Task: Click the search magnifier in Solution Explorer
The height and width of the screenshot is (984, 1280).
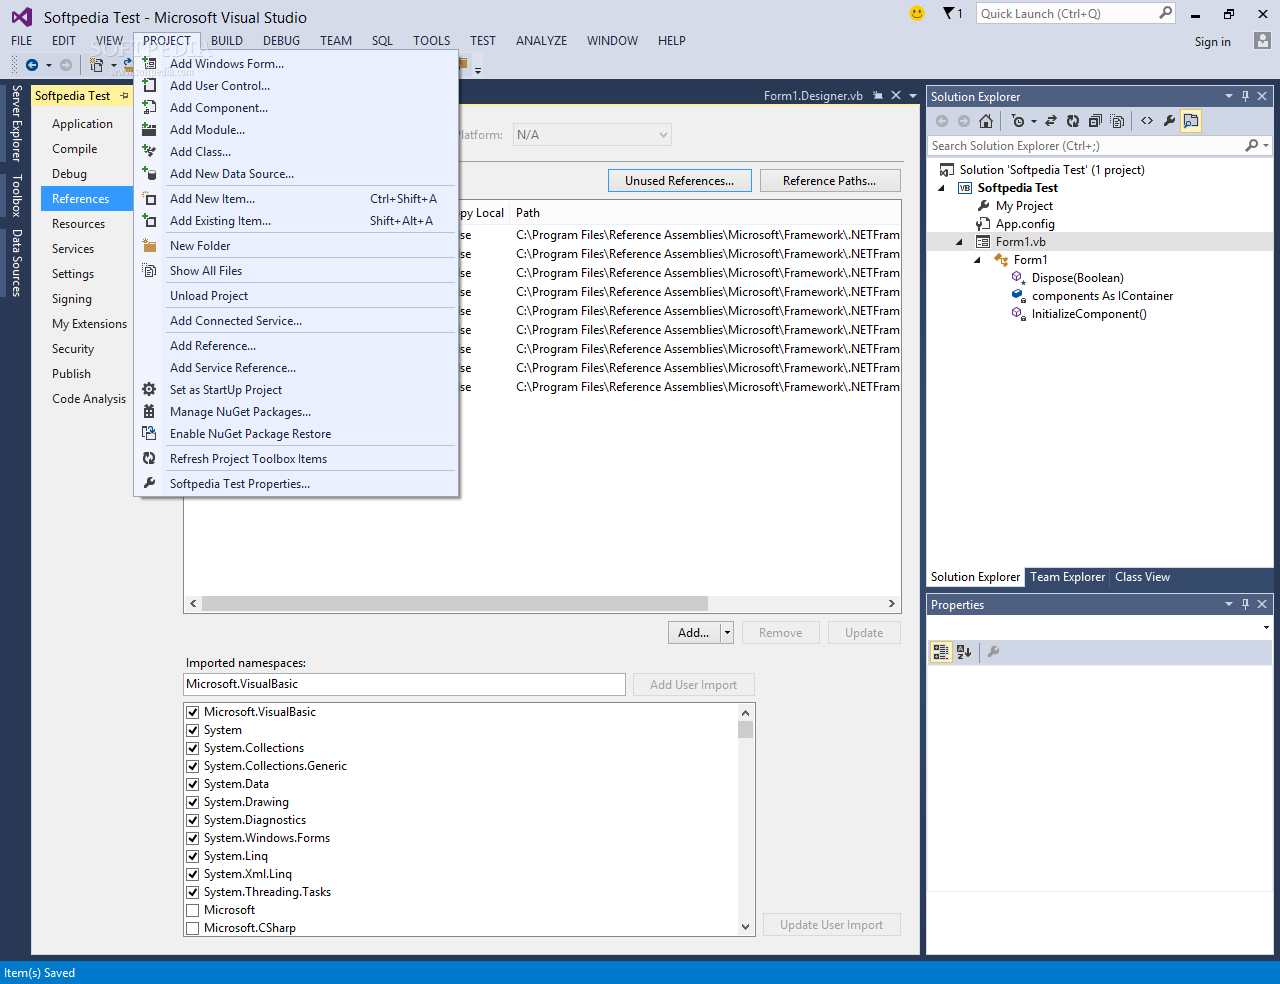Action: pos(1251,146)
